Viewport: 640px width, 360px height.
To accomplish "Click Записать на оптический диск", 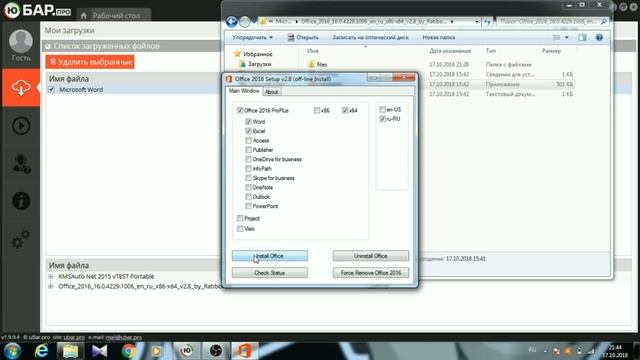I will tap(370, 38).
